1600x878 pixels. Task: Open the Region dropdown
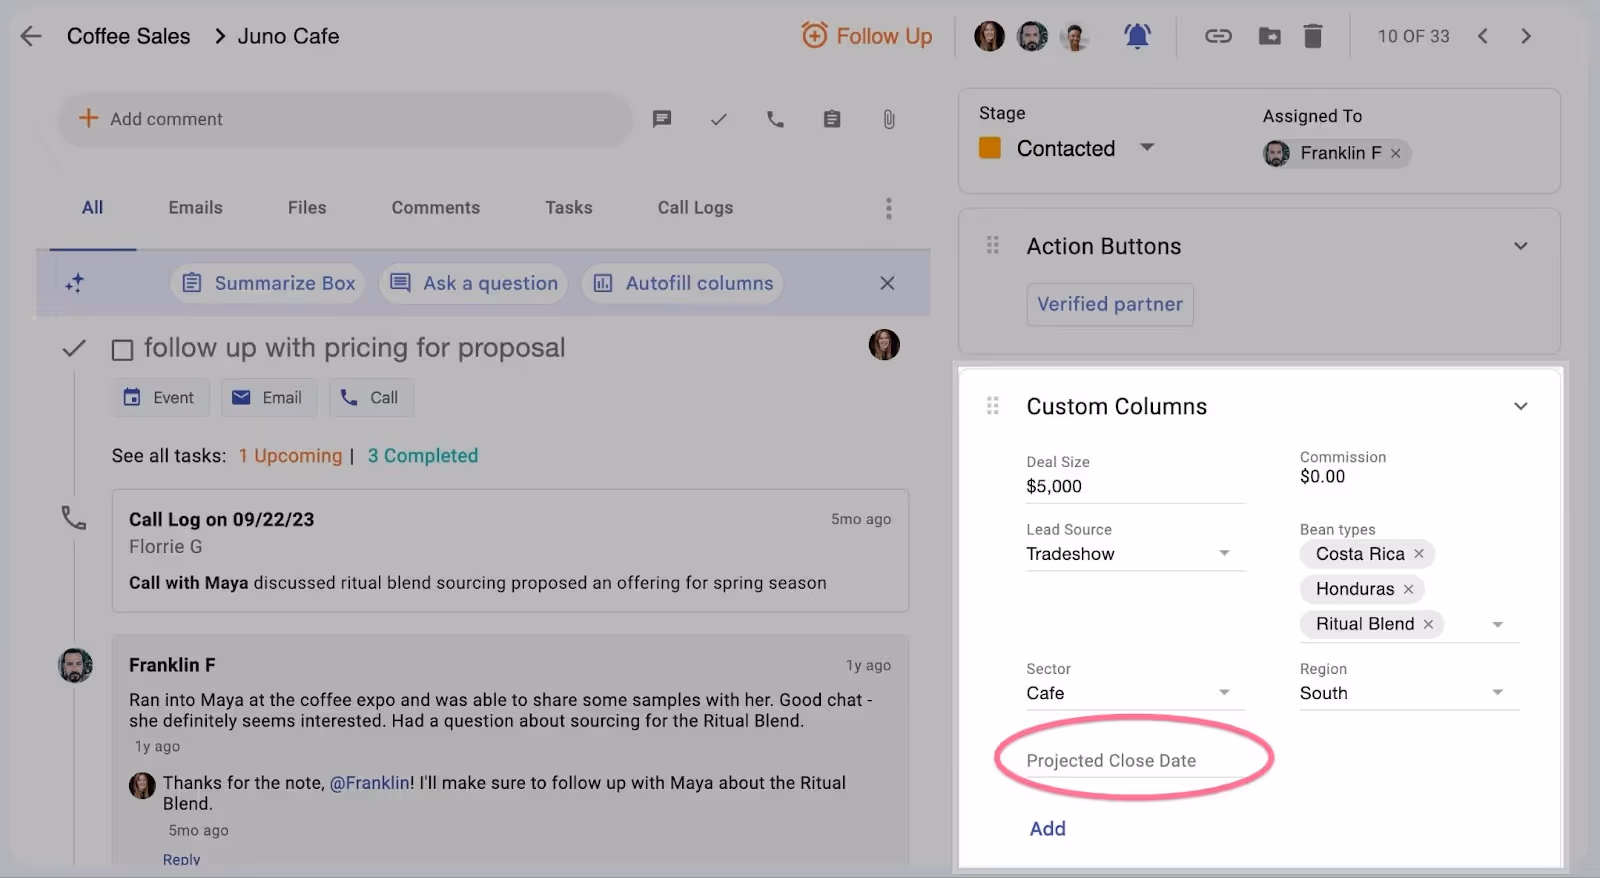pyautogui.click(x=1497, y=692)
